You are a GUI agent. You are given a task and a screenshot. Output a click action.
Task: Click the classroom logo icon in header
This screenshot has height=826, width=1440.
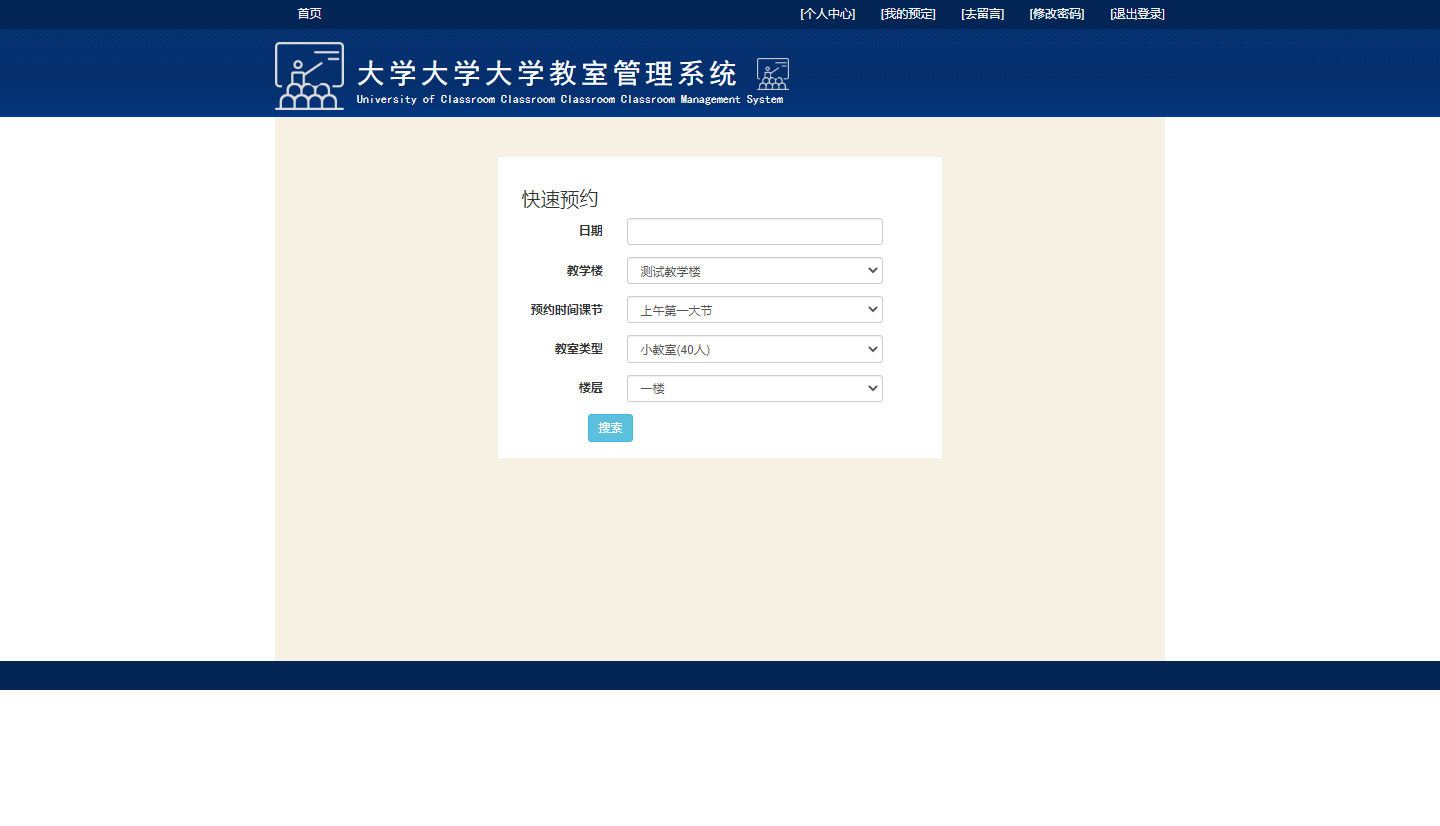pyautogui.click(x=310, y=76)
